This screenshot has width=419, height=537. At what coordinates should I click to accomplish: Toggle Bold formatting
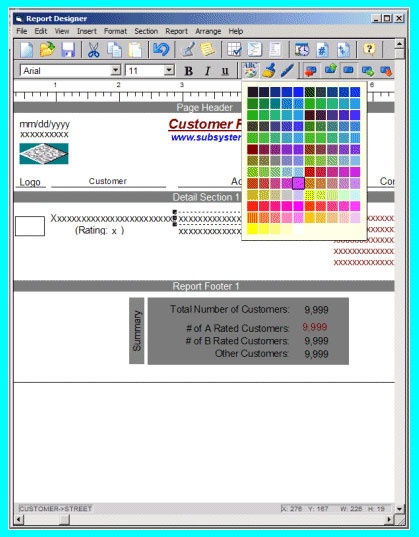[188, 71]
